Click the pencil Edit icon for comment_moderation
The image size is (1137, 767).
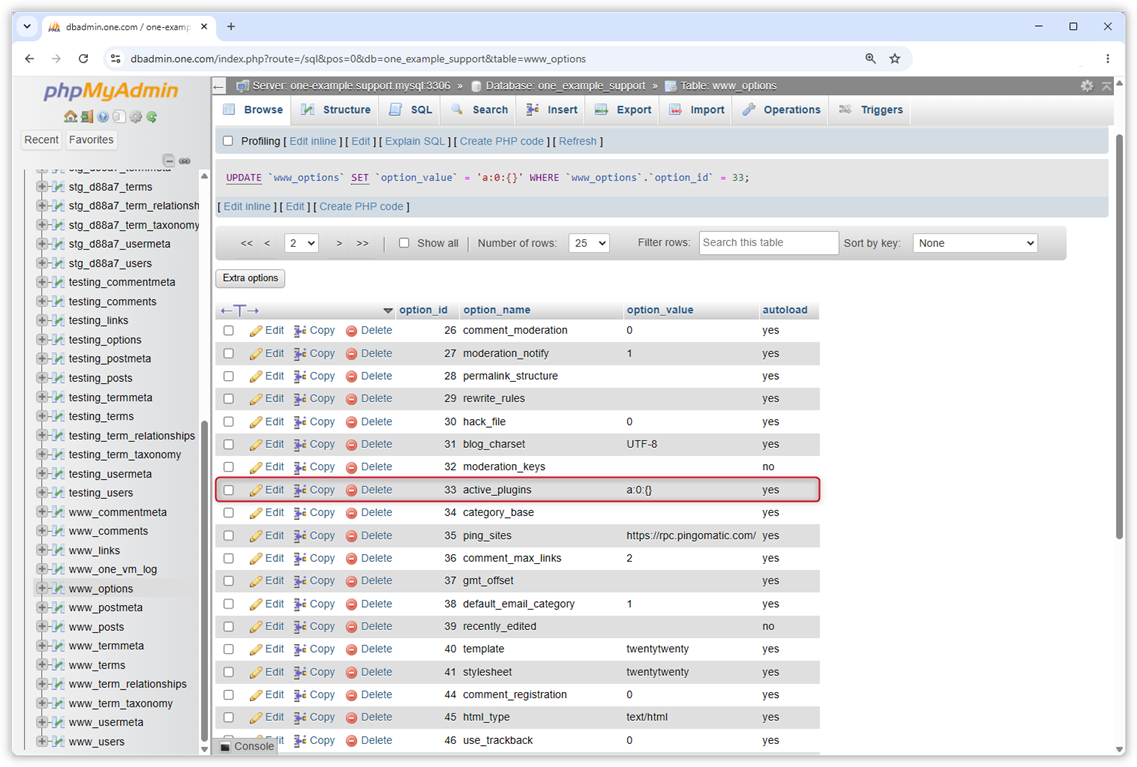[255, 331]
